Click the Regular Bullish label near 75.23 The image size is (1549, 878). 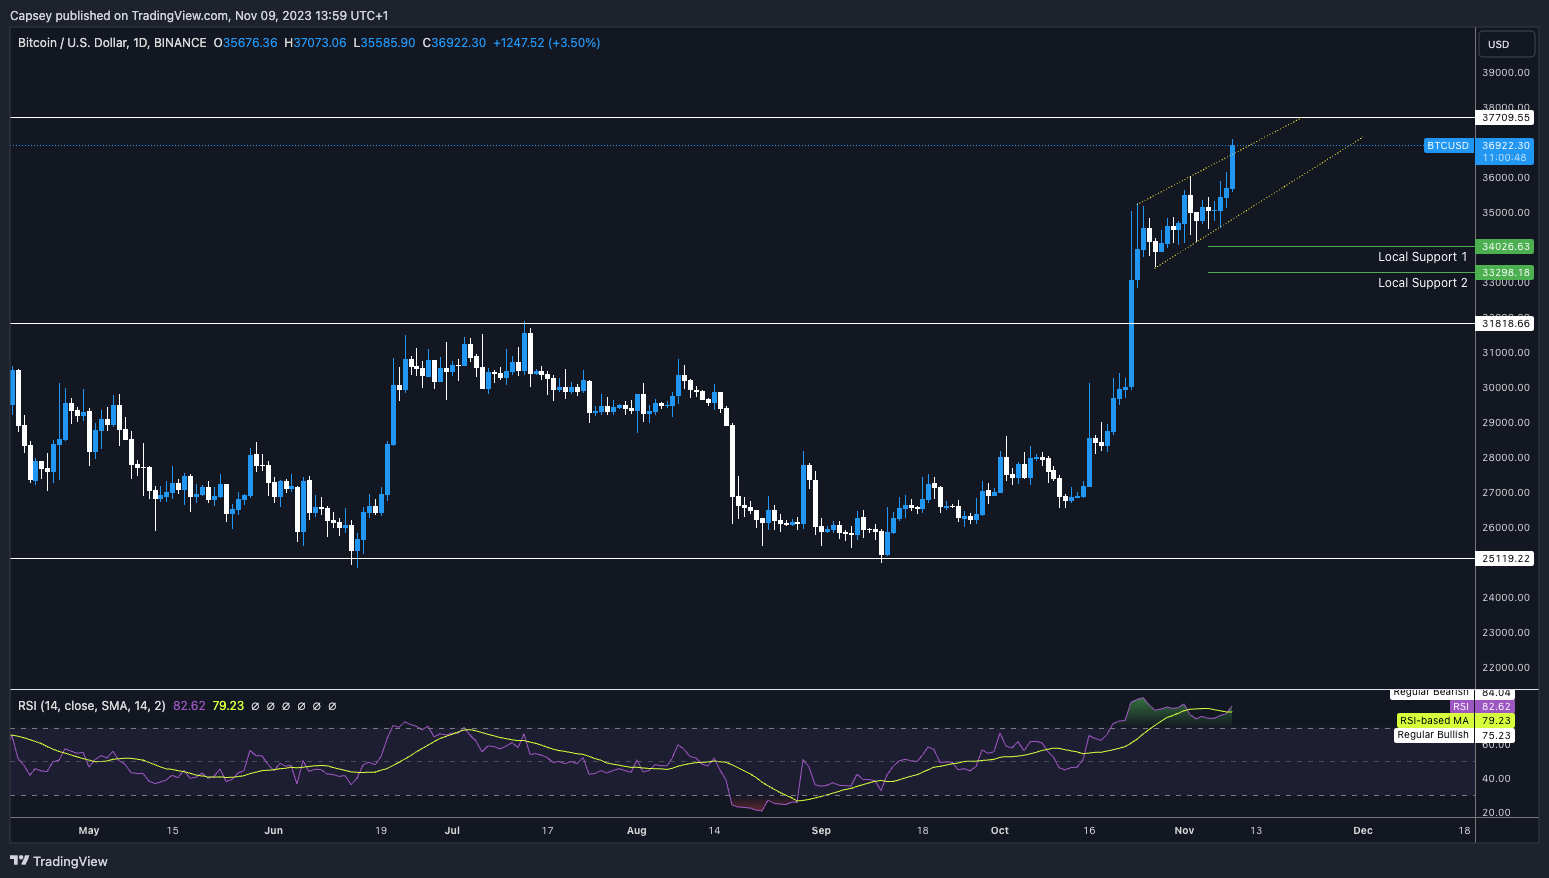[1433, 734]
